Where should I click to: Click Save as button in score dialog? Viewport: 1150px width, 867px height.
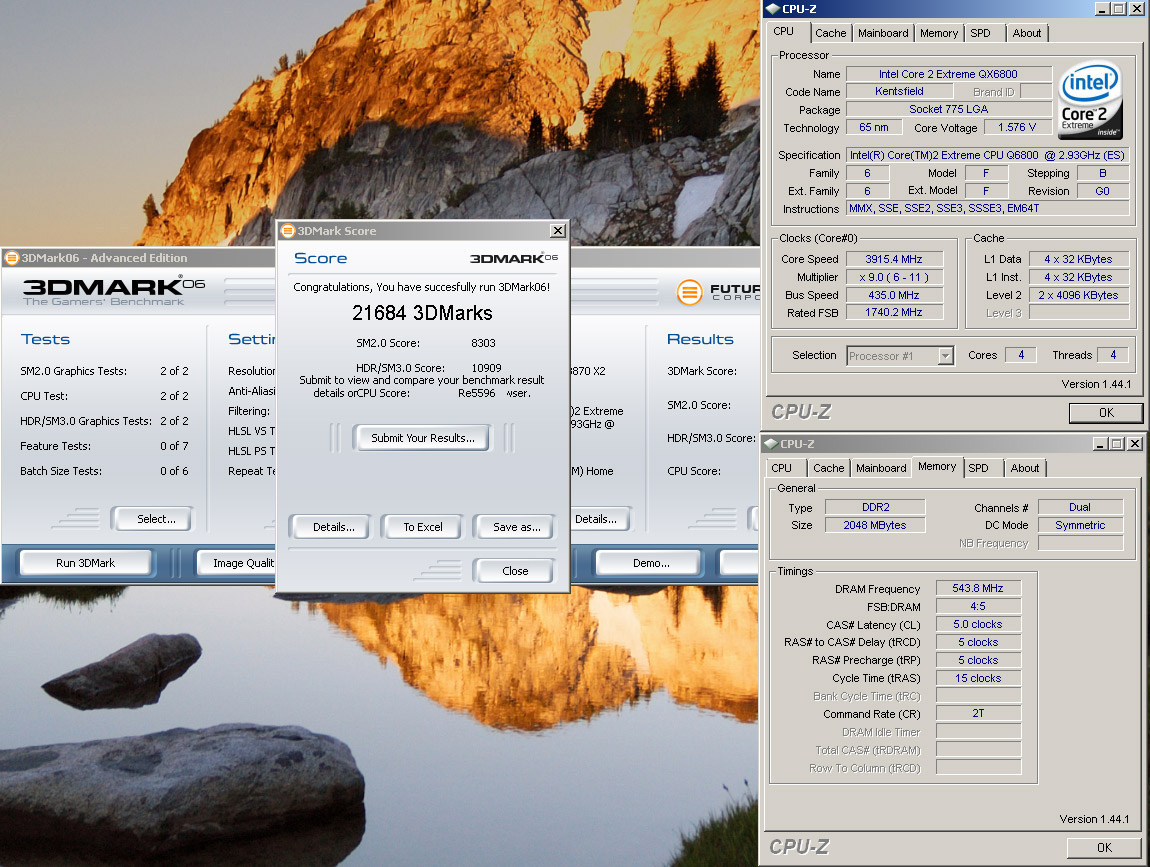(516, 527)
